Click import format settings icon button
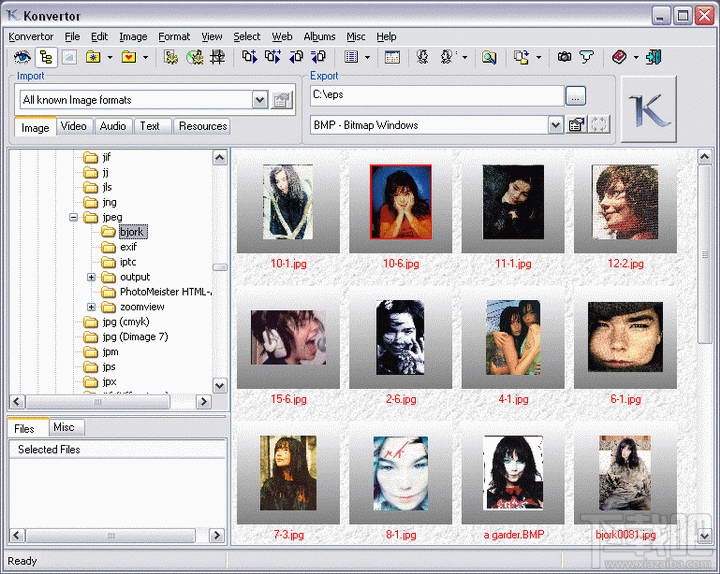This screenshot has height=574, width=720. [x=282, y=100]
